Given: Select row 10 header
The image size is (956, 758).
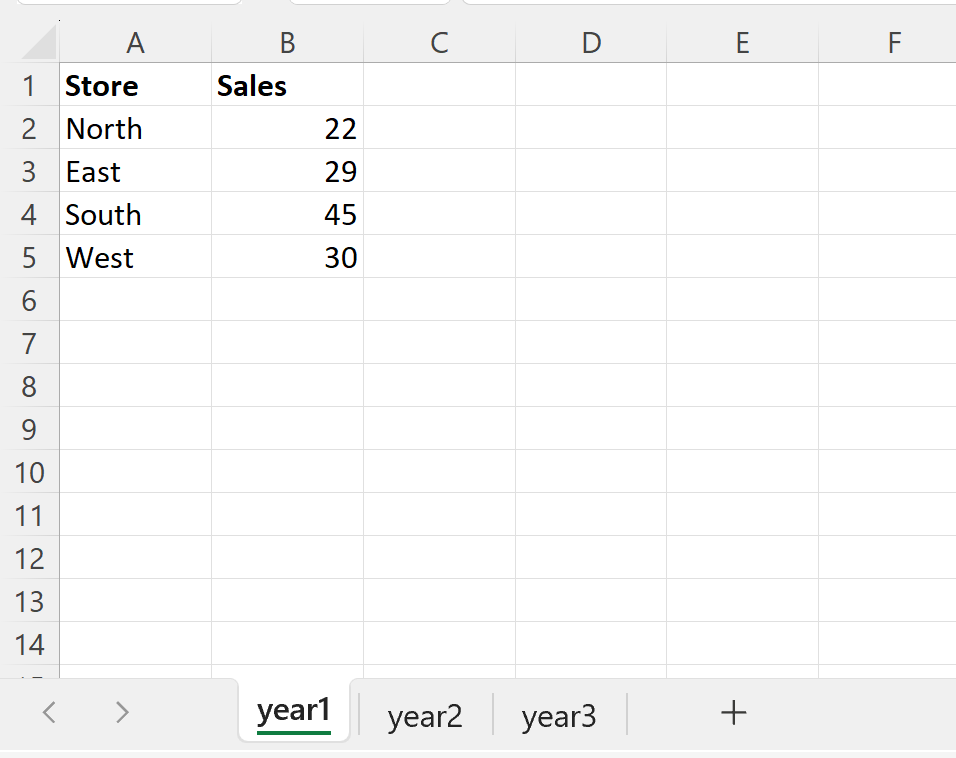Looking at the screenshot, I should tap(30, 472).
